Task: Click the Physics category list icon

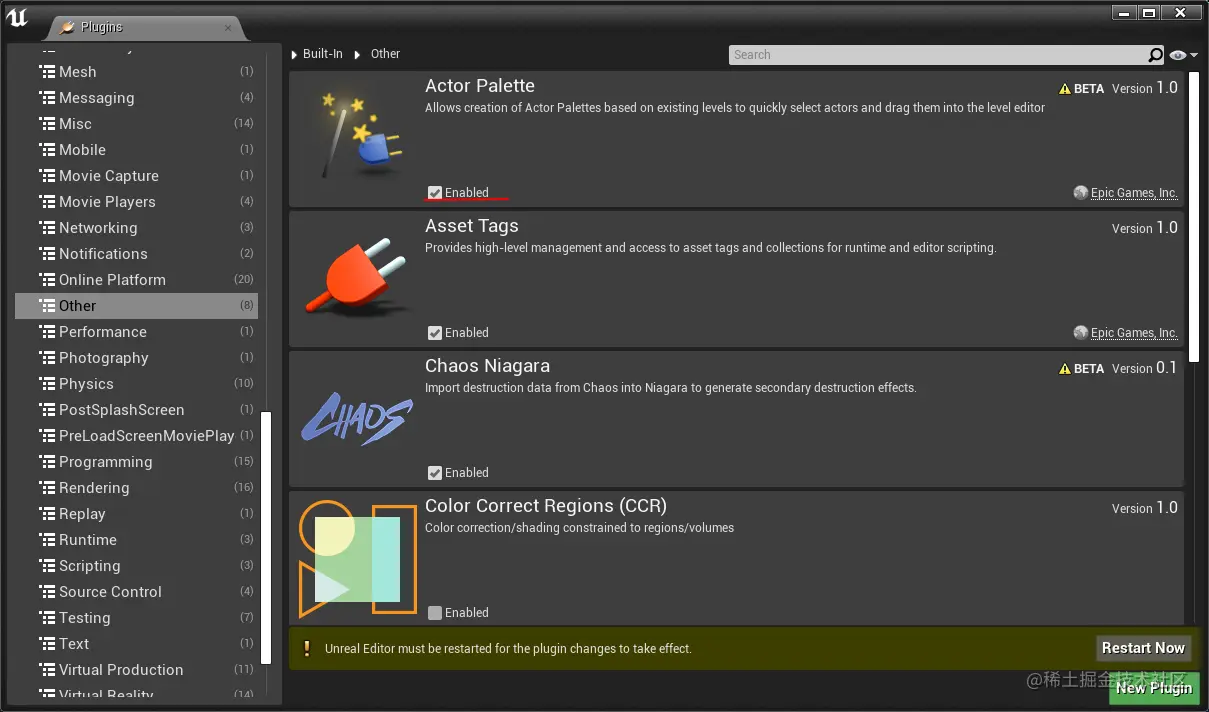Action: click(x=47, y=384)
